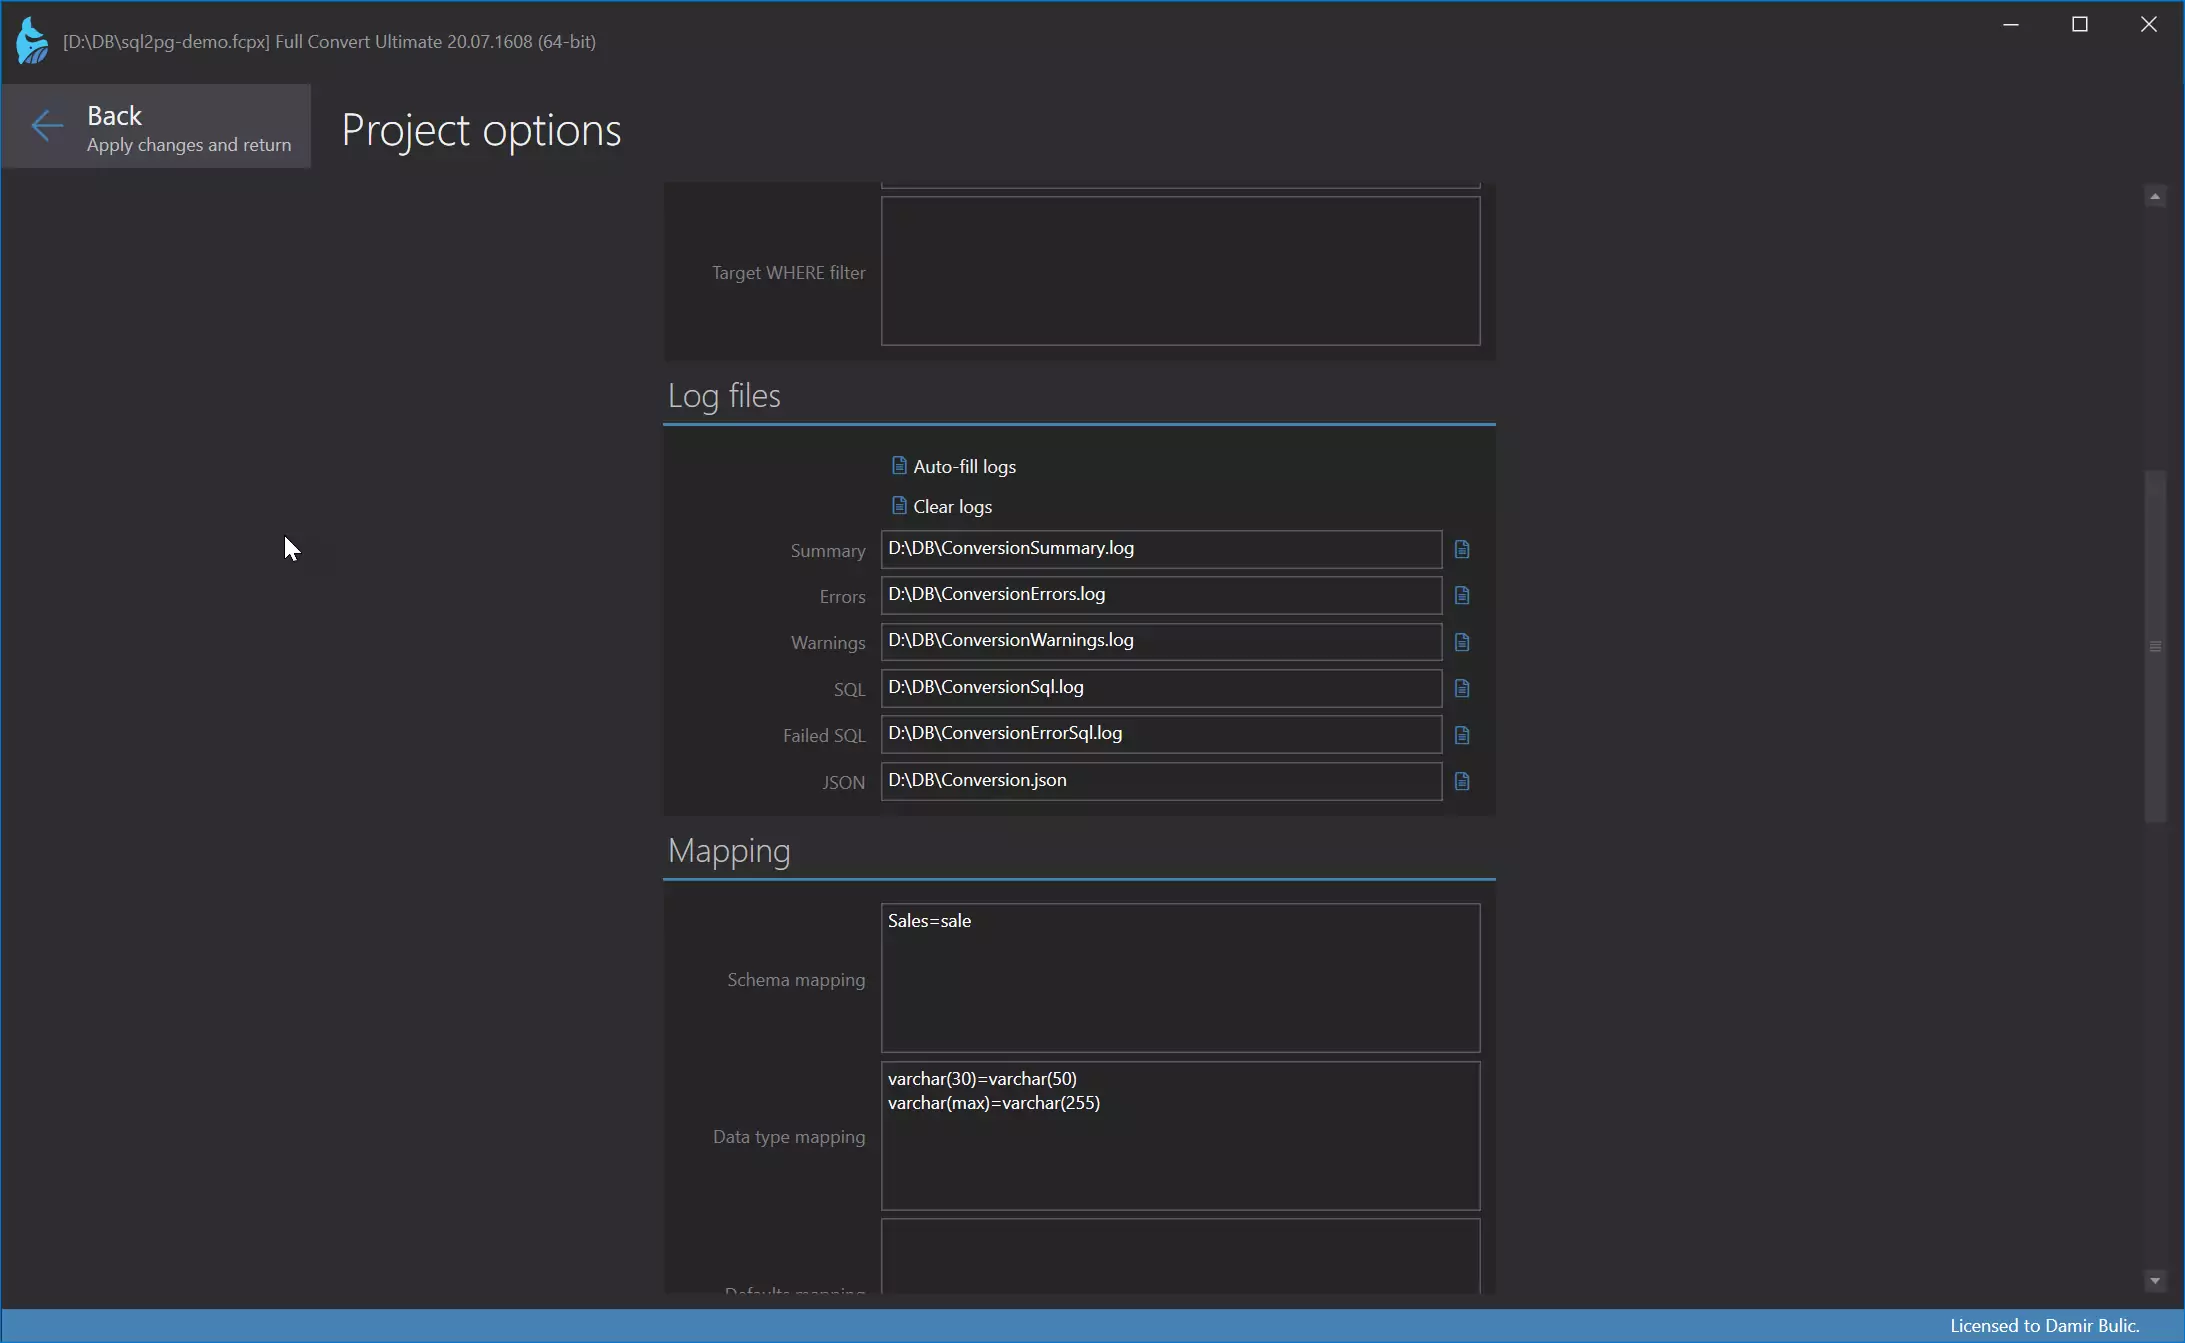
Task: Click the Auto-fill logs document icon
Action: point(897,463)
